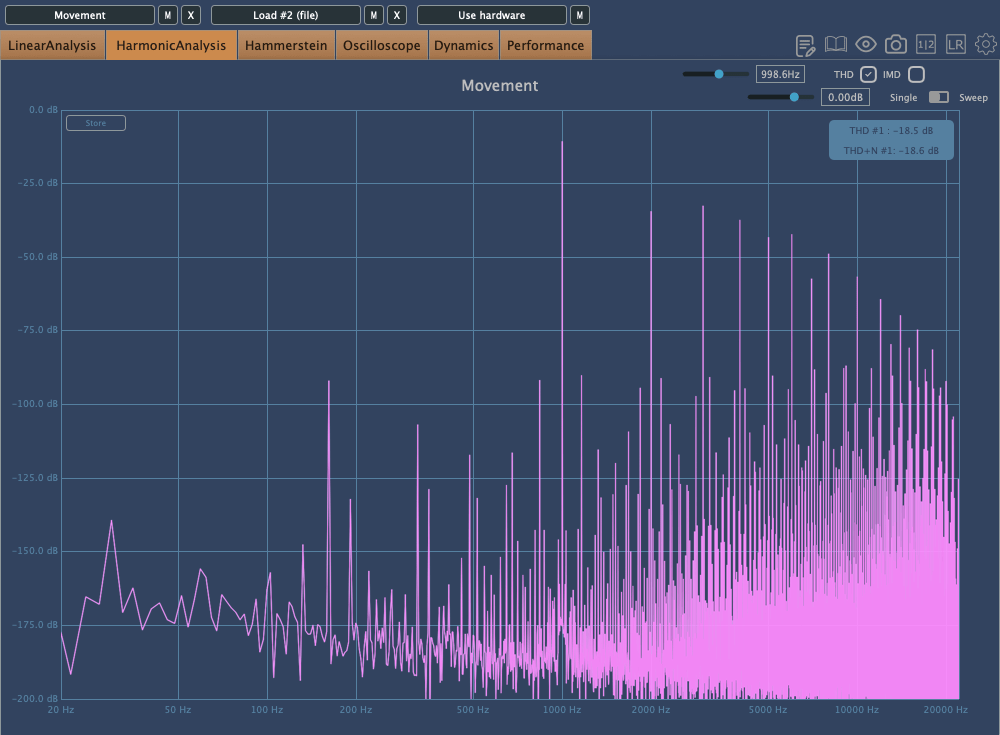Open the notes editor icon
1000x735 pixels.
point(806,45)
